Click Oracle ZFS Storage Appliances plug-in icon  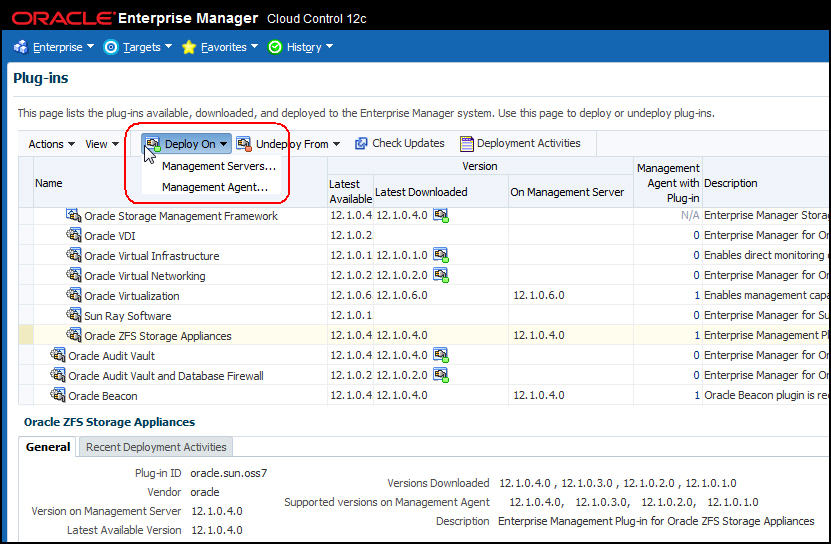74,335
